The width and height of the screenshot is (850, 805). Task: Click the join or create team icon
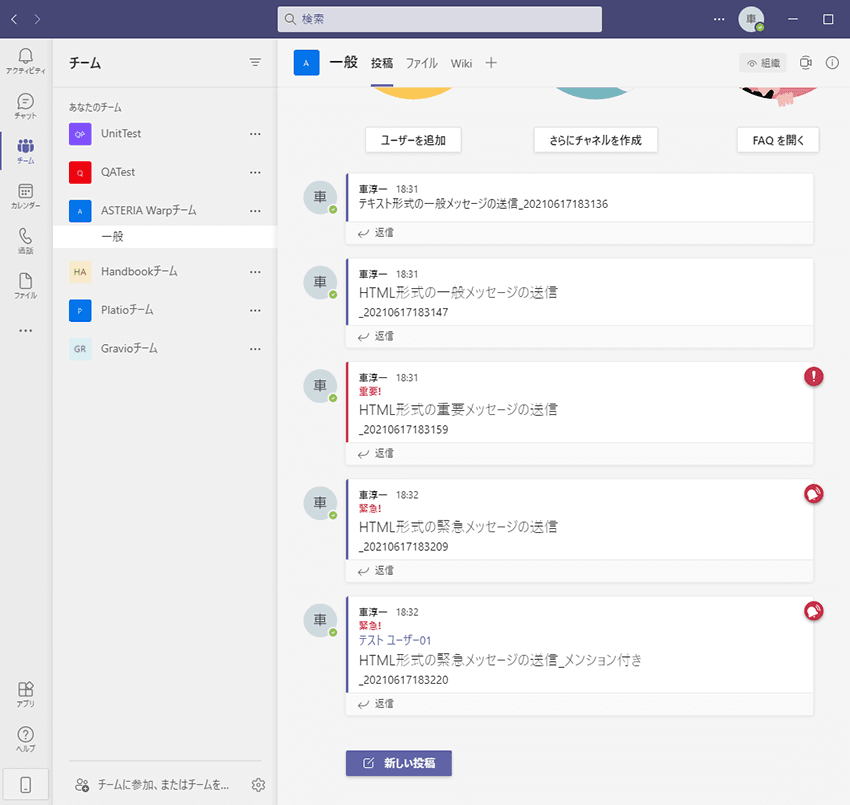click(82, 784)
